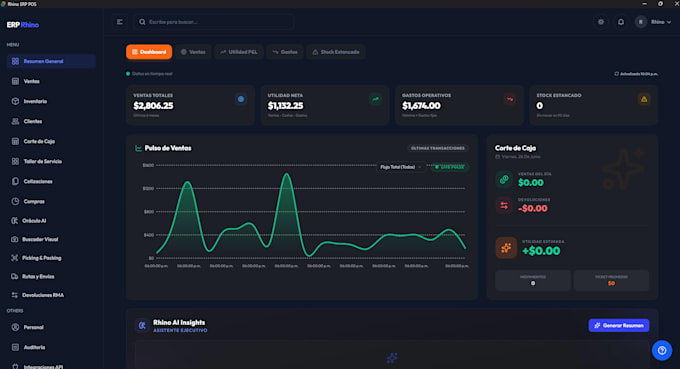Click the Stock Estancado warning icon
680x369 pixels.
pos(644,99)
